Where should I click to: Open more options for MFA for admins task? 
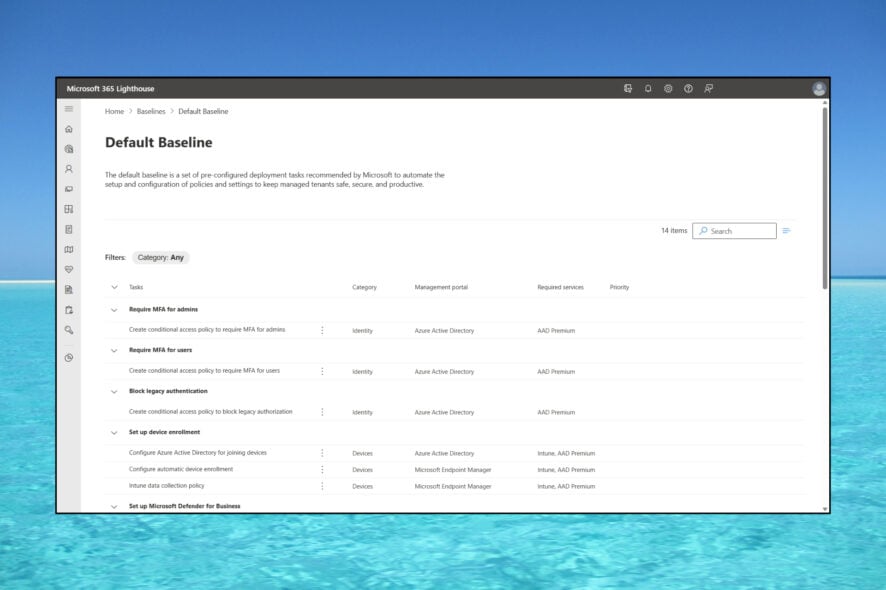tap(322, 330)
